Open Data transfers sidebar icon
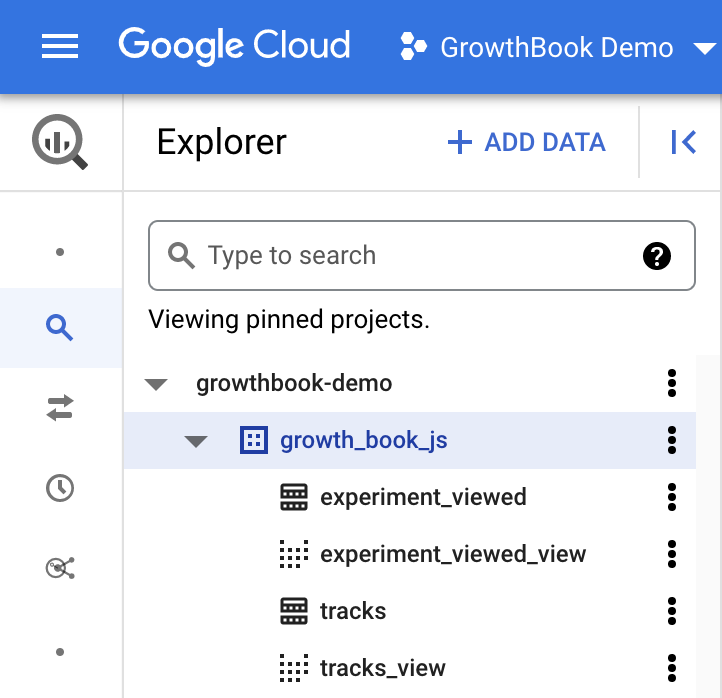This screenshot has width=722, height=698. (x=60, y=408)
